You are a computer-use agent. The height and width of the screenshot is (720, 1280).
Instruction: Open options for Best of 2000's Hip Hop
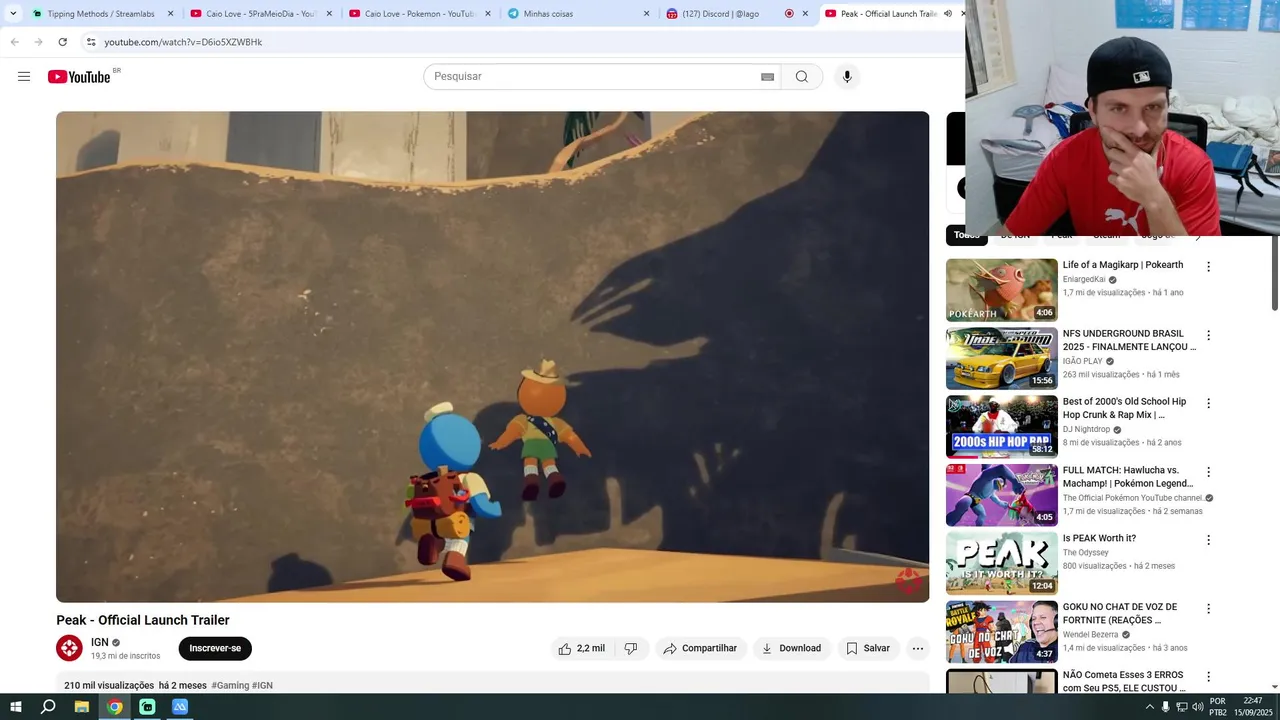pyautogui.click(x=1208, y=403)
